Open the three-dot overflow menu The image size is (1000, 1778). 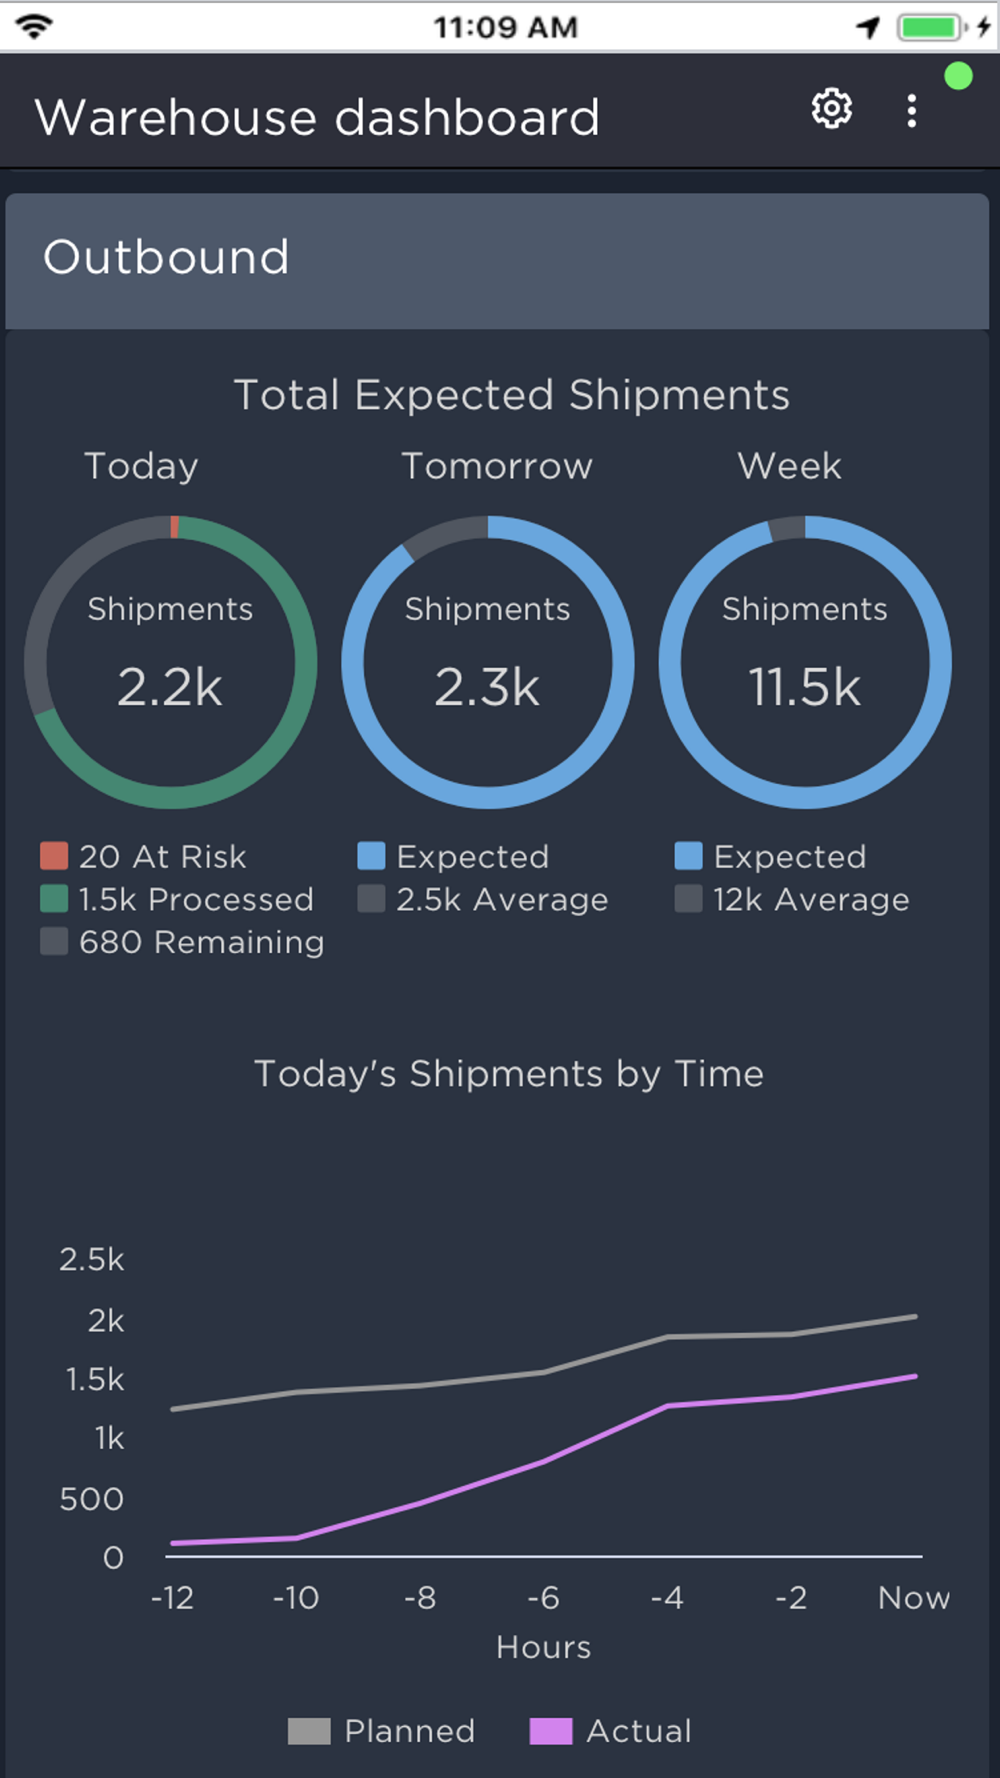pyautogui.click(x=911, y=111)
